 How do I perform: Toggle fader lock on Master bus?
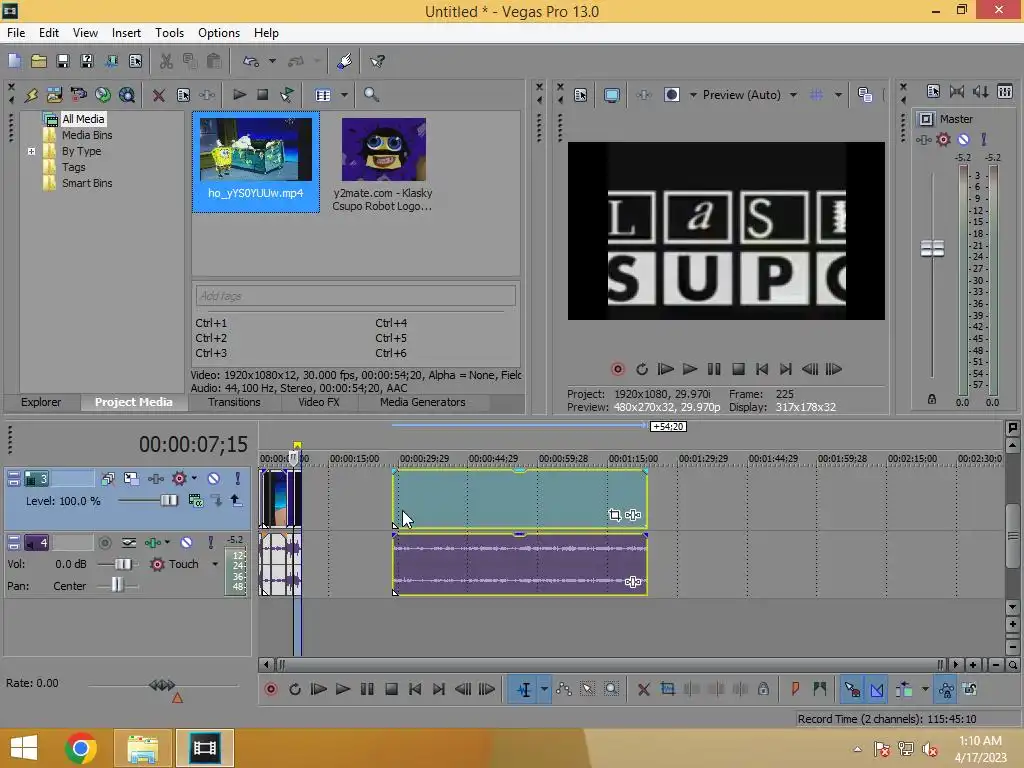[x=932, y=399]
